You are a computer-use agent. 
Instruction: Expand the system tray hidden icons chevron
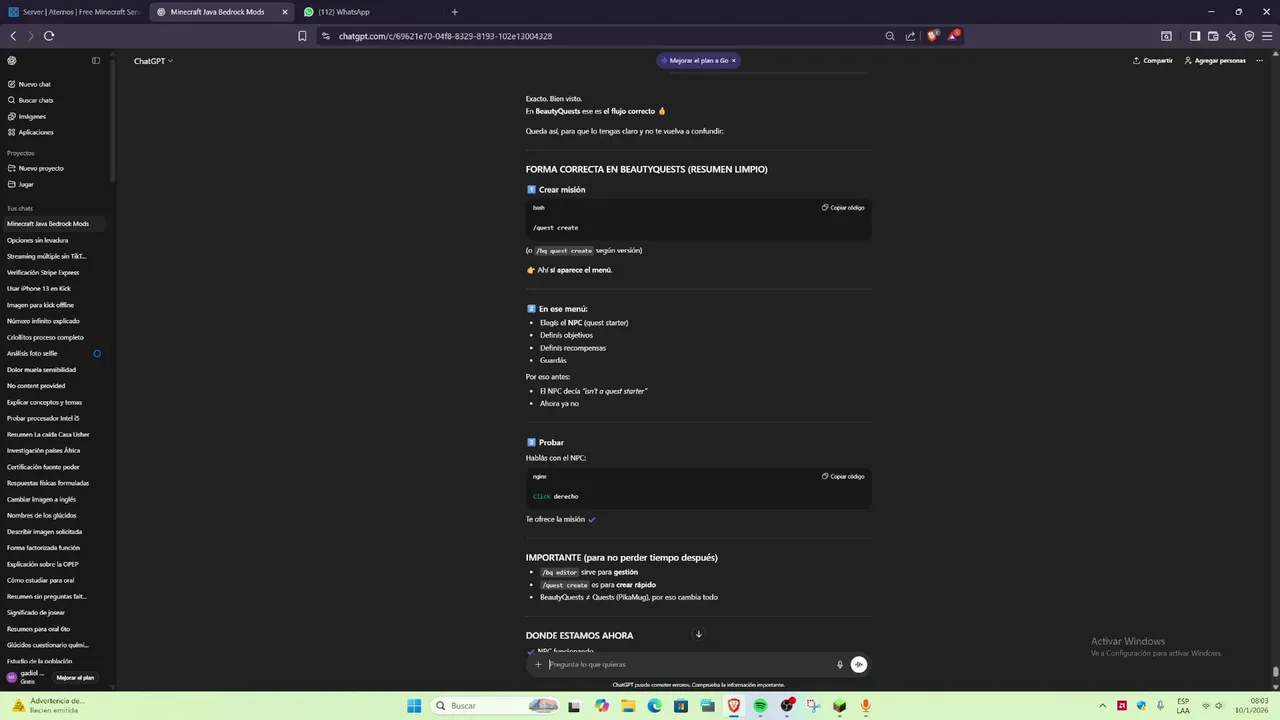pyautogui.click(x=1103, y=706)
